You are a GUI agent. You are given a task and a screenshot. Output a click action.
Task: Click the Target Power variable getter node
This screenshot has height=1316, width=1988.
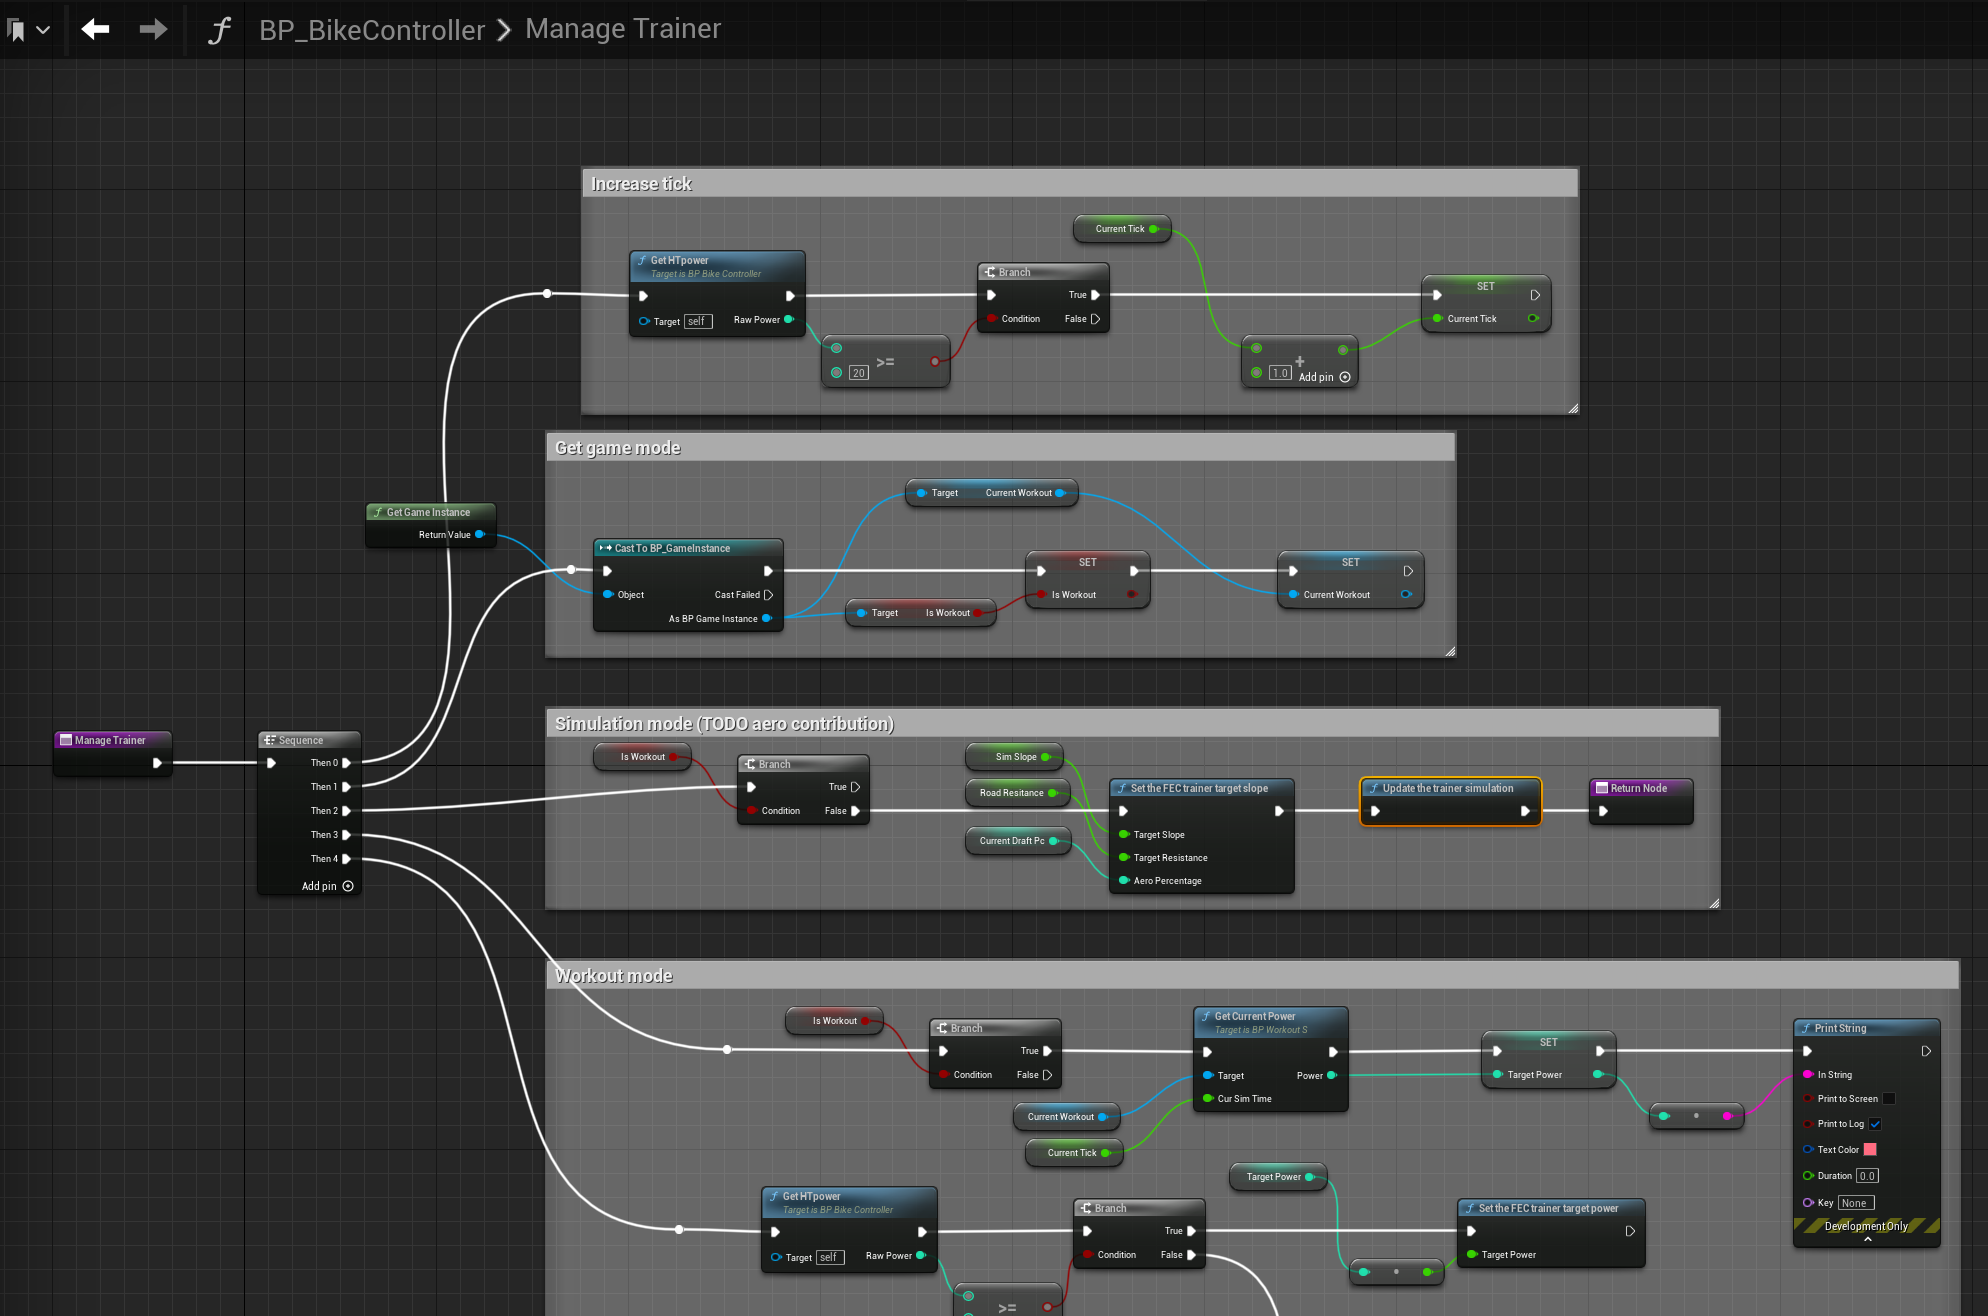coord(1277,1177)
